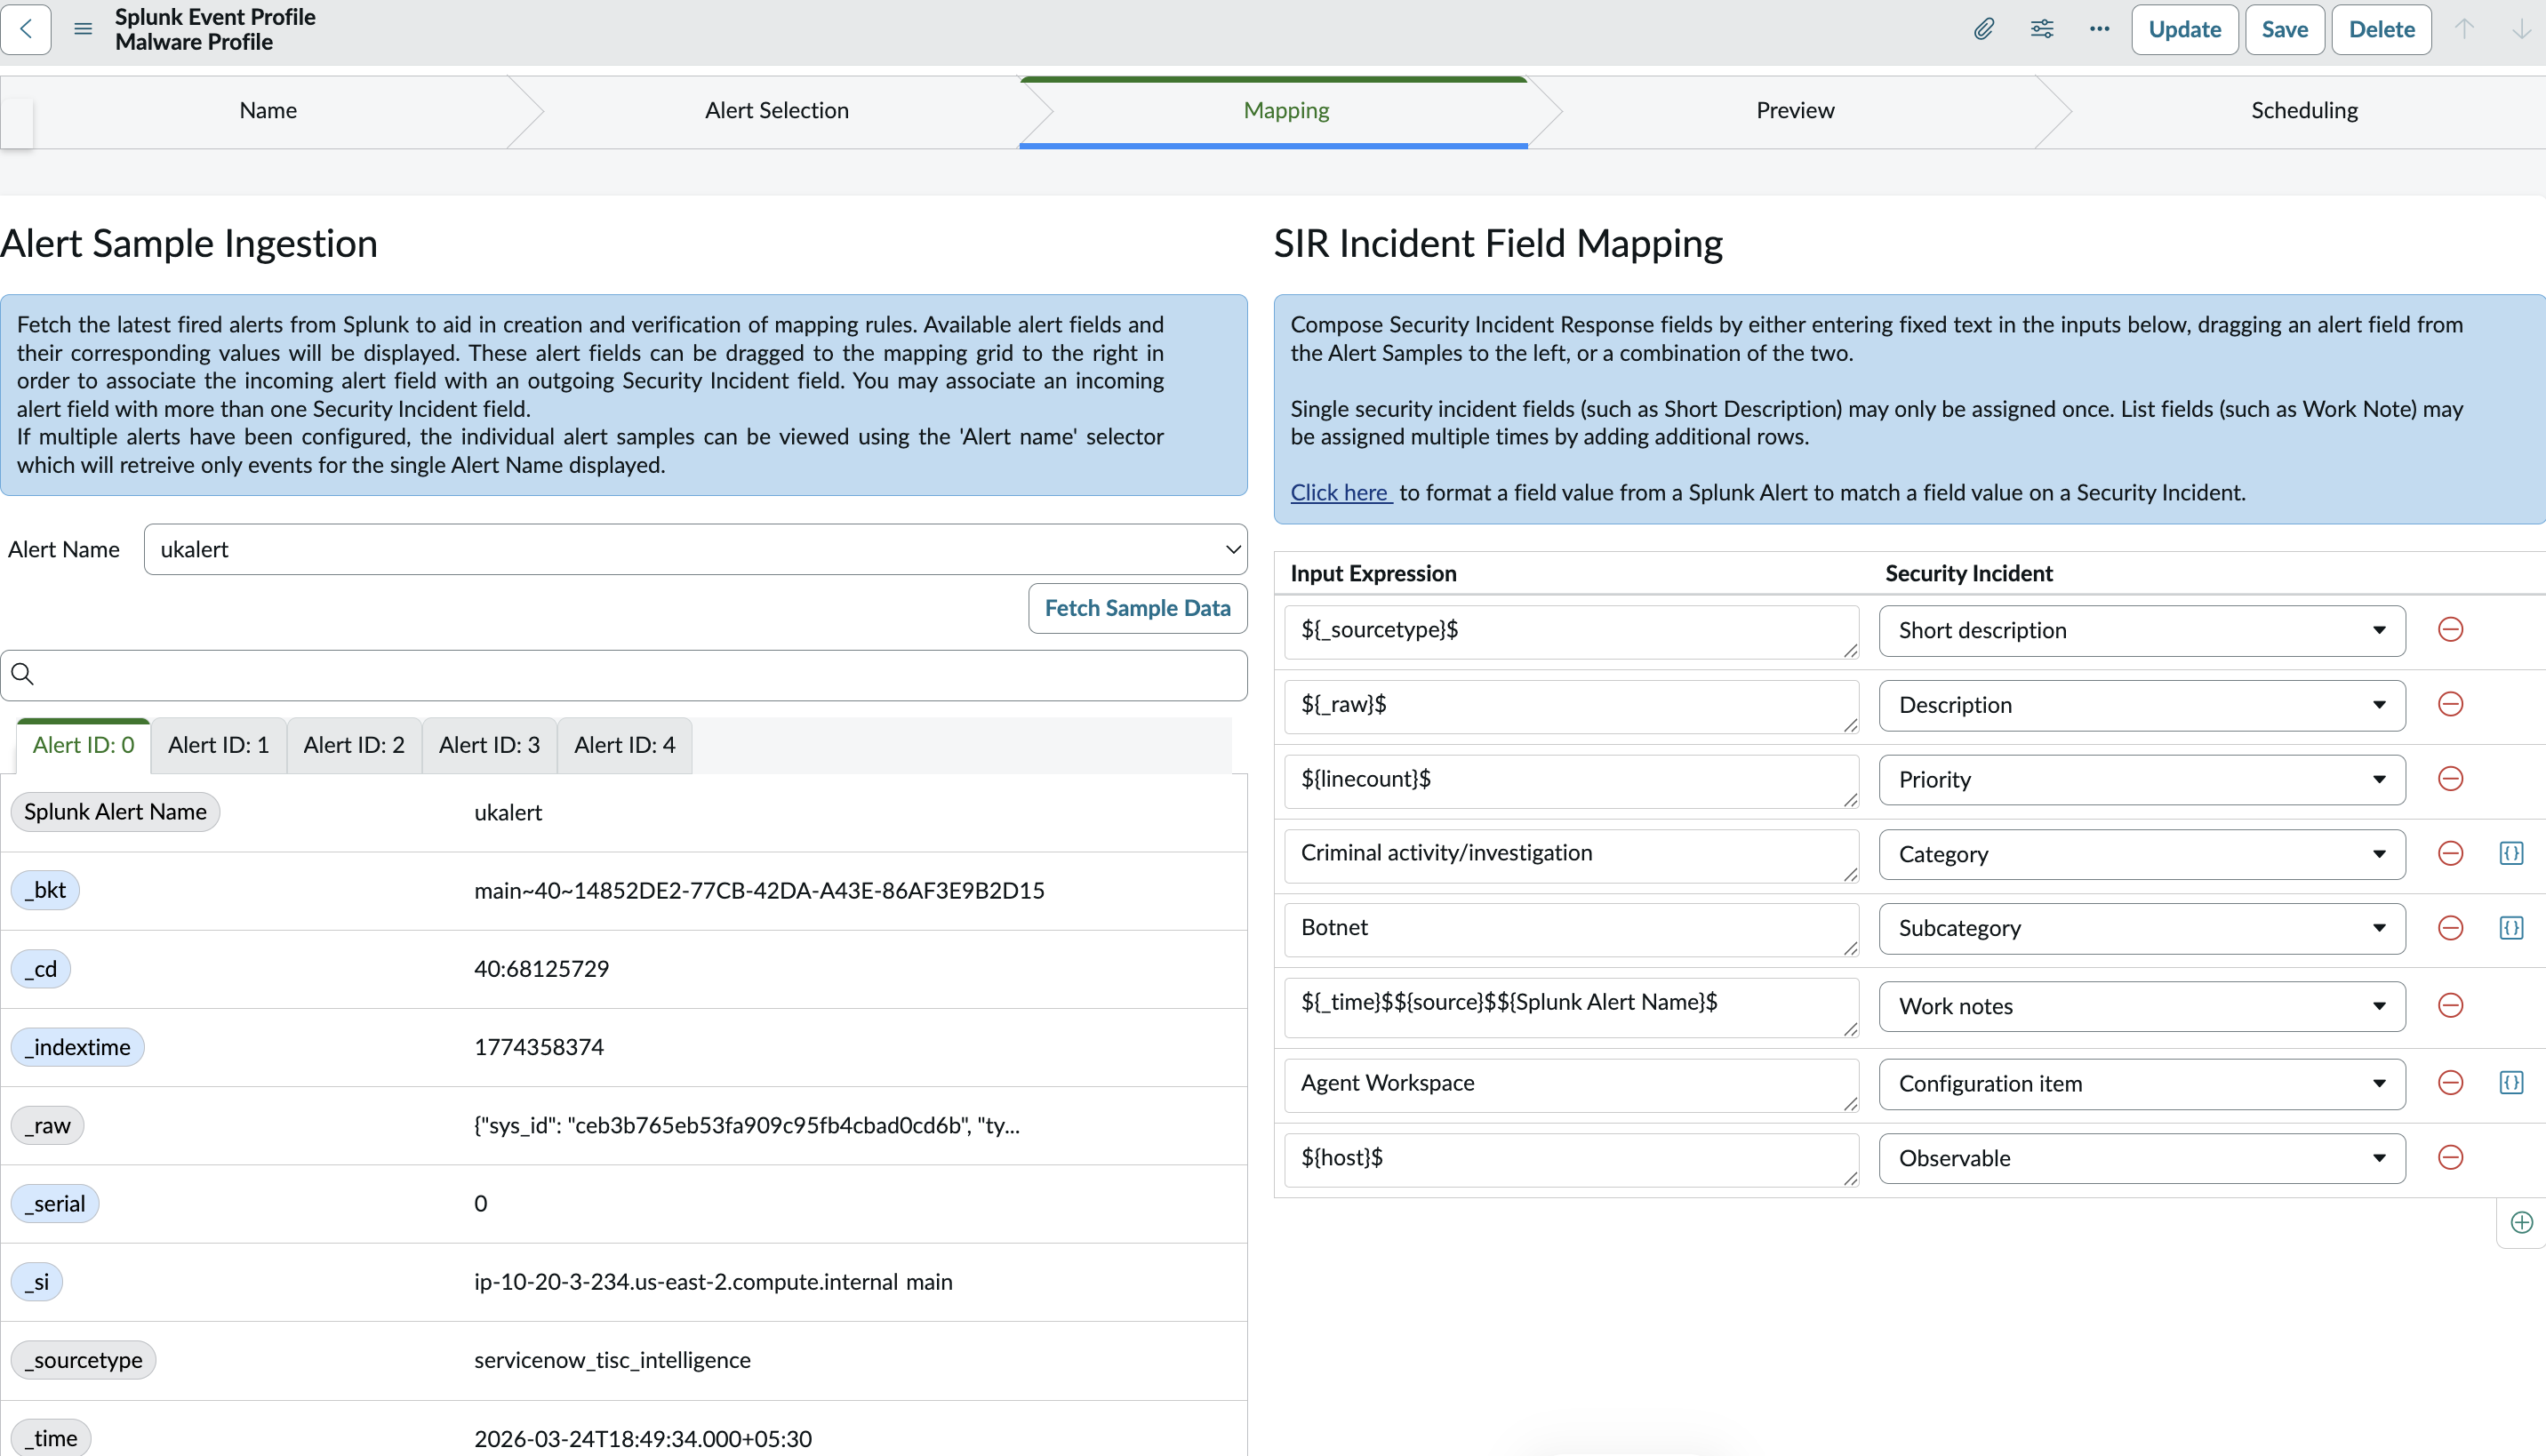Screen dimensions: 2546x1456
Task: Select the _raw field pill
Action: (x=47, y=1126)
